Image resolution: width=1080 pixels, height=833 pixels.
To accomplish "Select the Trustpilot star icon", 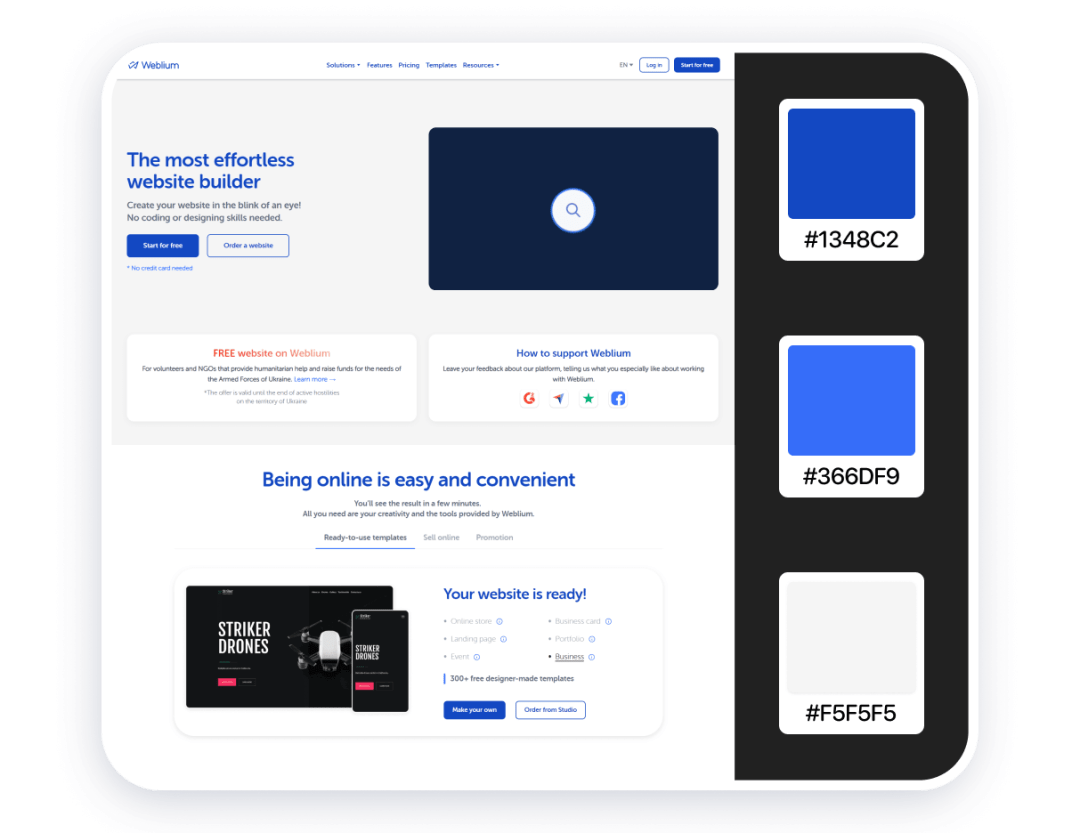I will coord(588,398).
